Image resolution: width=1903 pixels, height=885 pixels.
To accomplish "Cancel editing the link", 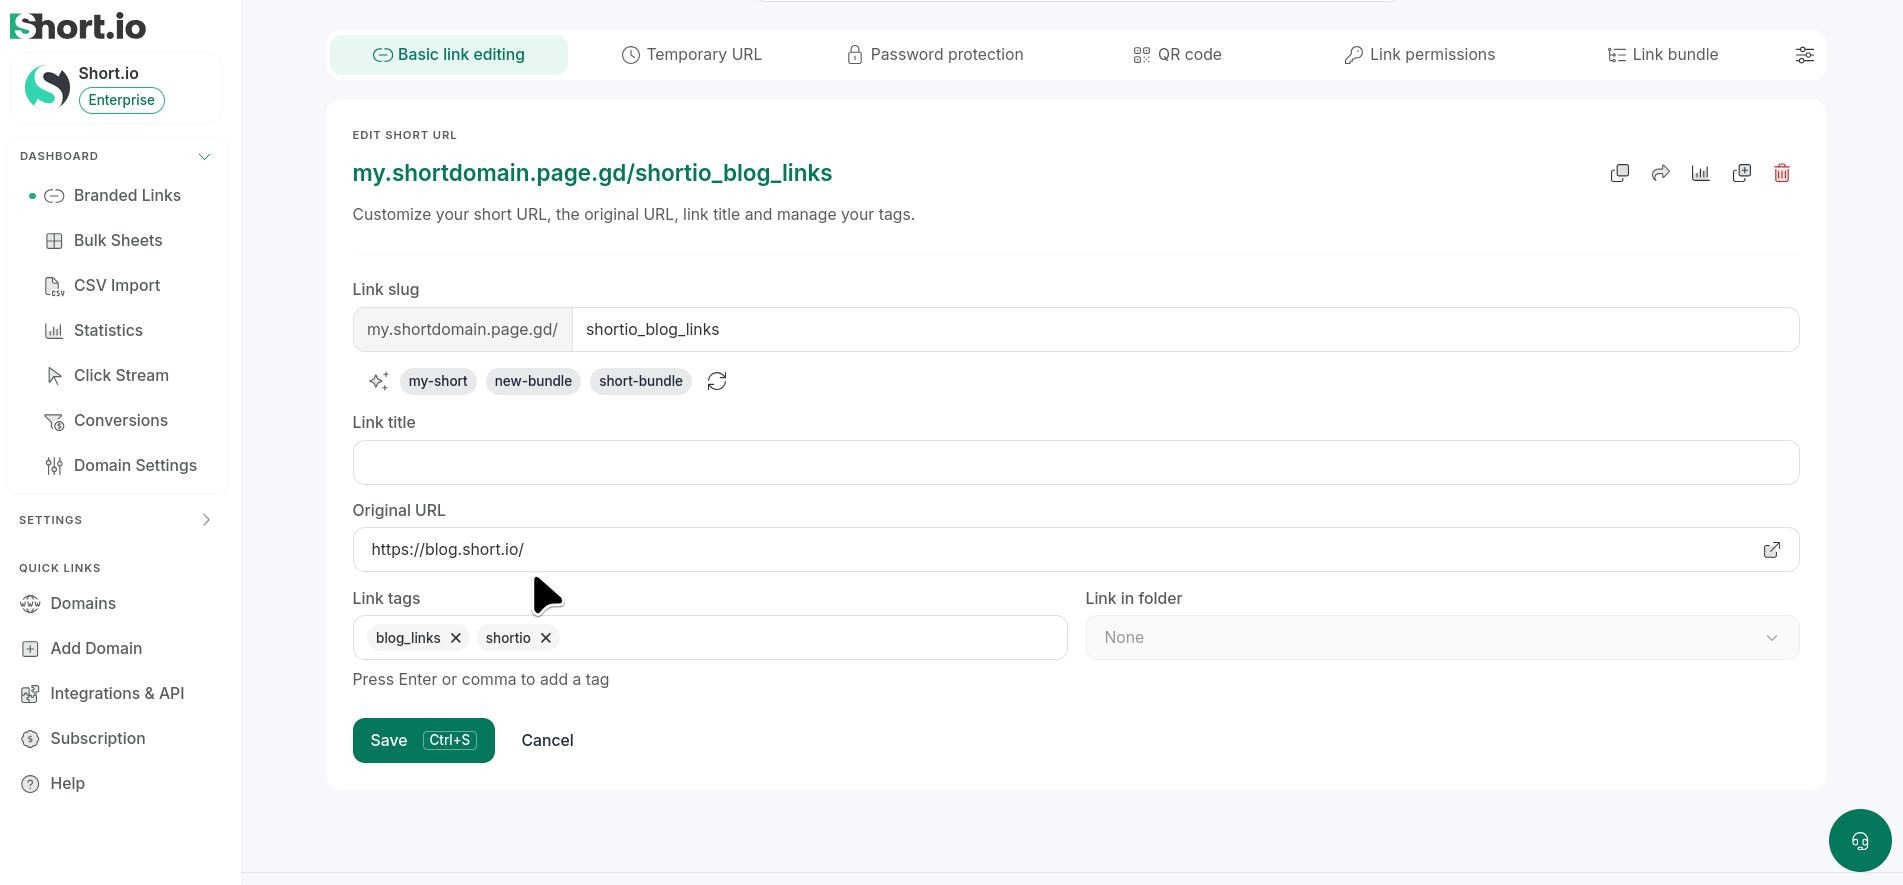I will (x=548, y=740).
